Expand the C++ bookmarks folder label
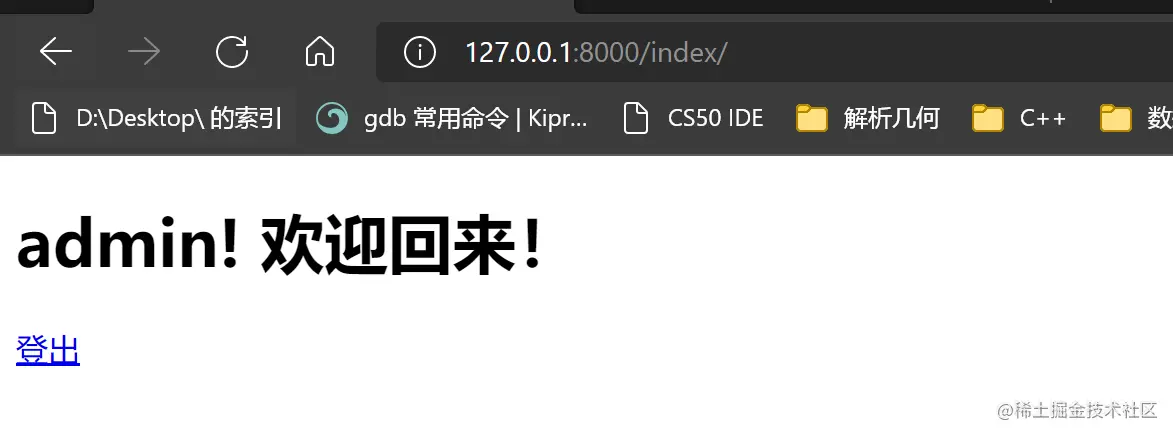Screen dimensions: 1173x436 tap(1043, 118)
